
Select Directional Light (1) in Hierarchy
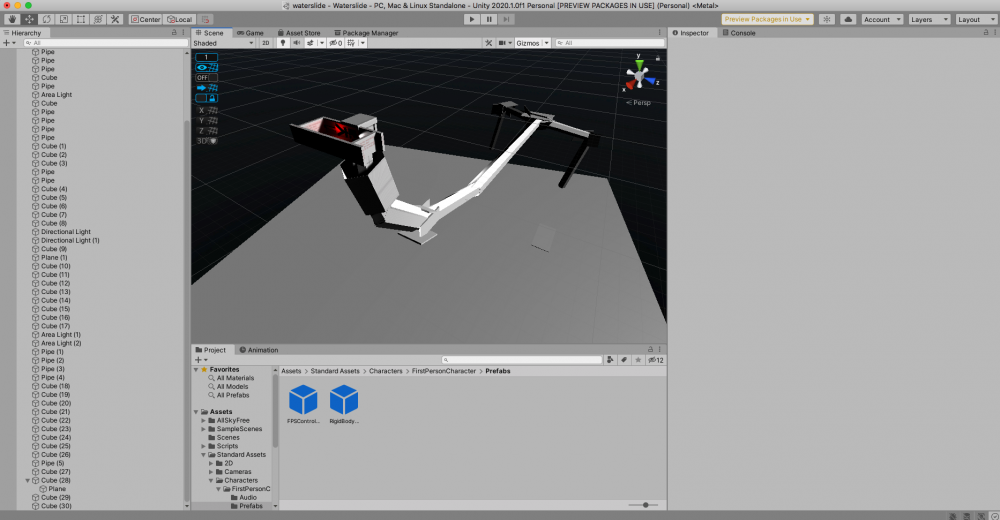70,241
